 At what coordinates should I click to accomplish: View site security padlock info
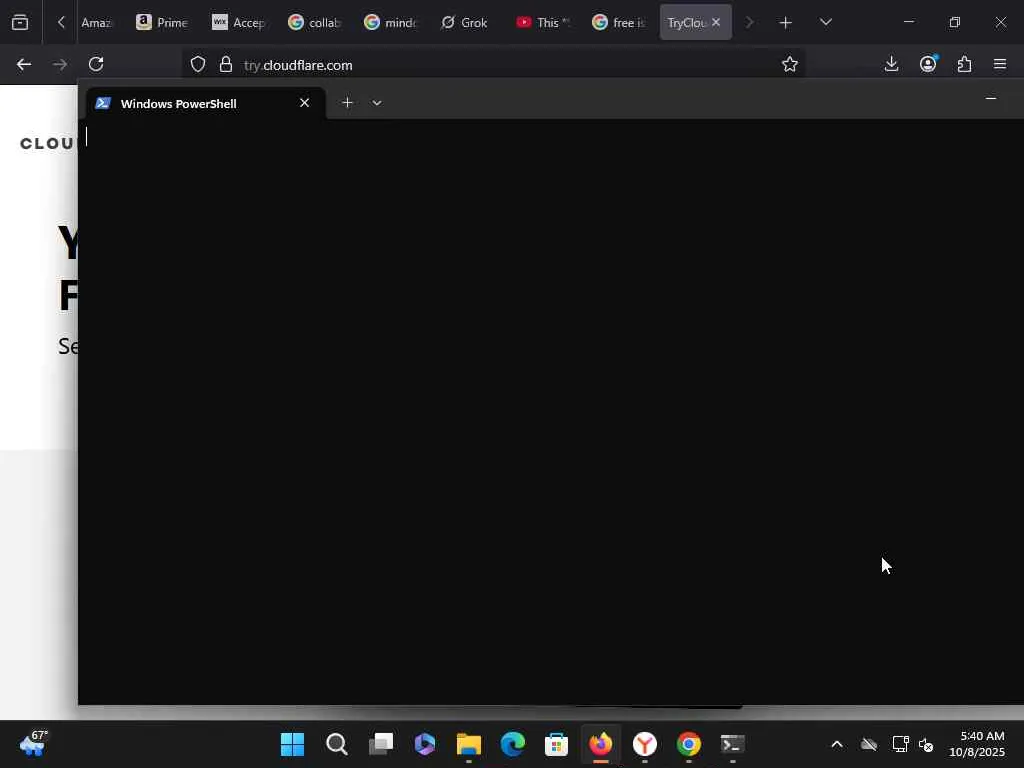226,64
